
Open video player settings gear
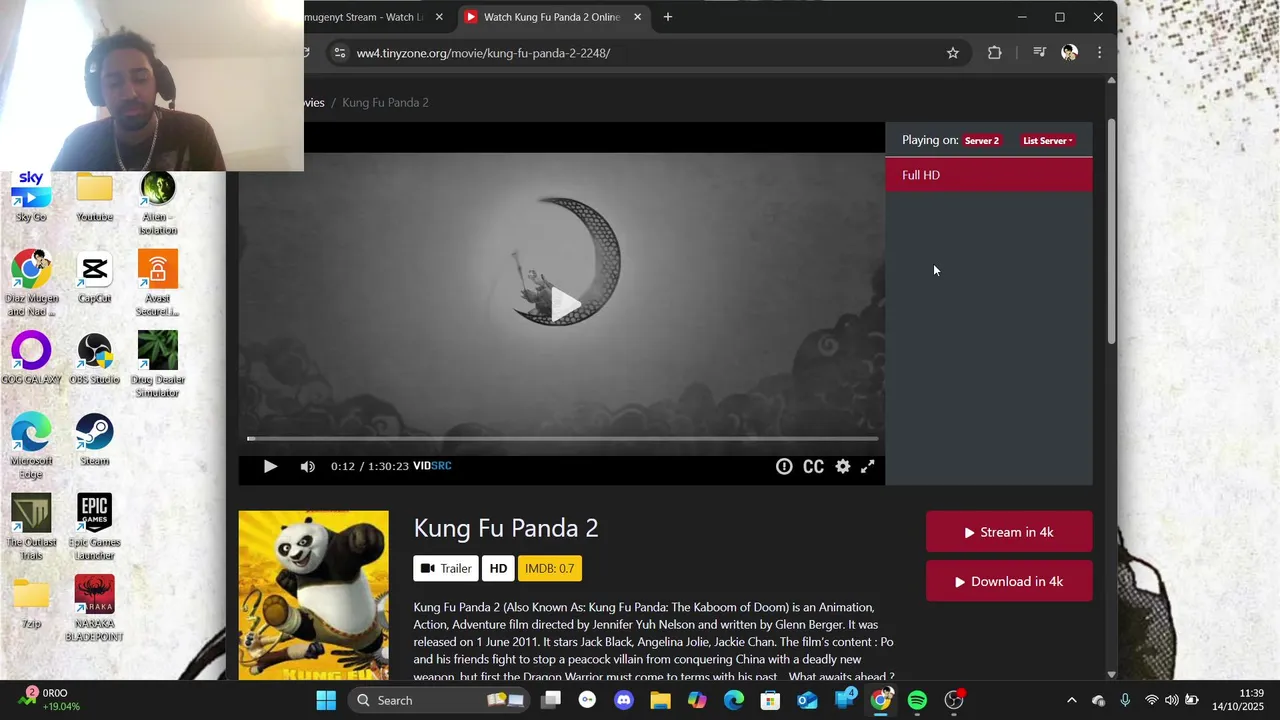point(843,466)
